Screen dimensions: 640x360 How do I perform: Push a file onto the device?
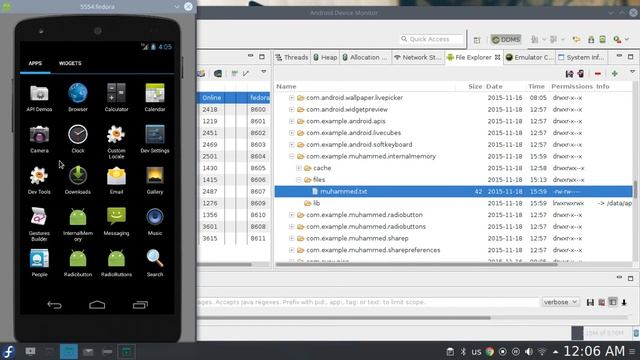tap(581, 73)
